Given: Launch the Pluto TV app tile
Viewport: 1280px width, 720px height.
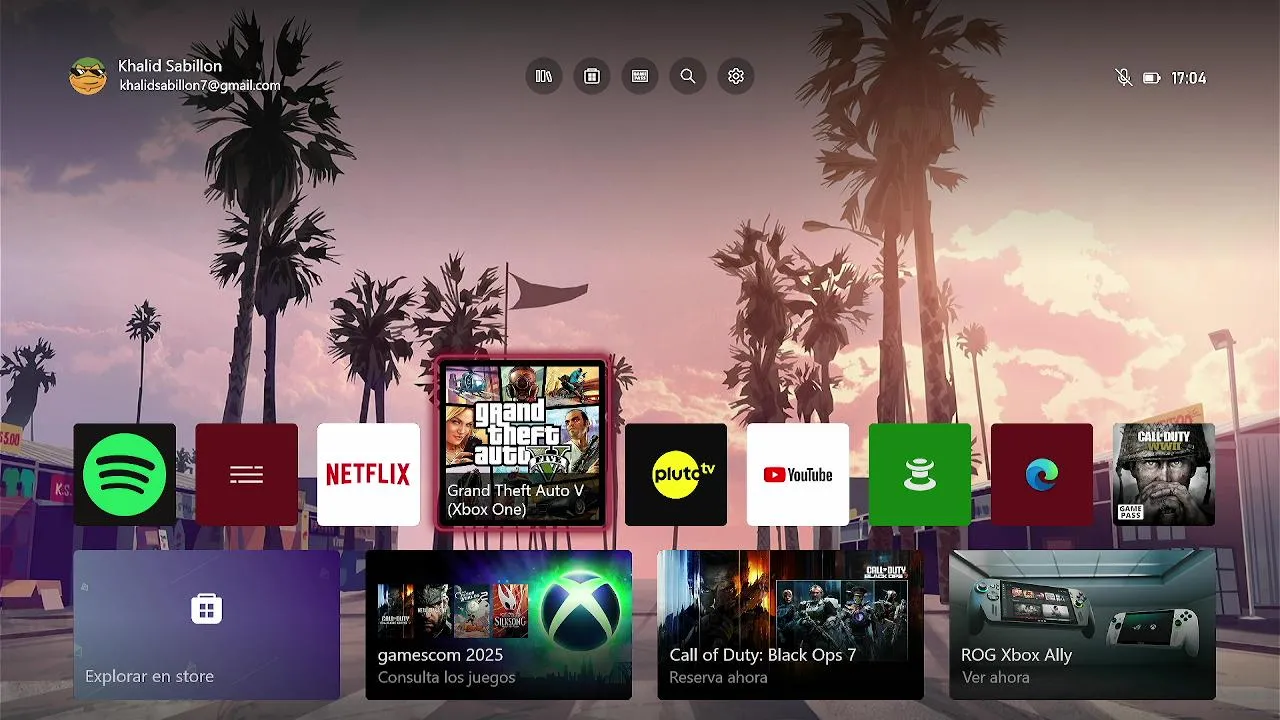Looking at the screenshot, I should pyautogui.click(x=676, y=474).
